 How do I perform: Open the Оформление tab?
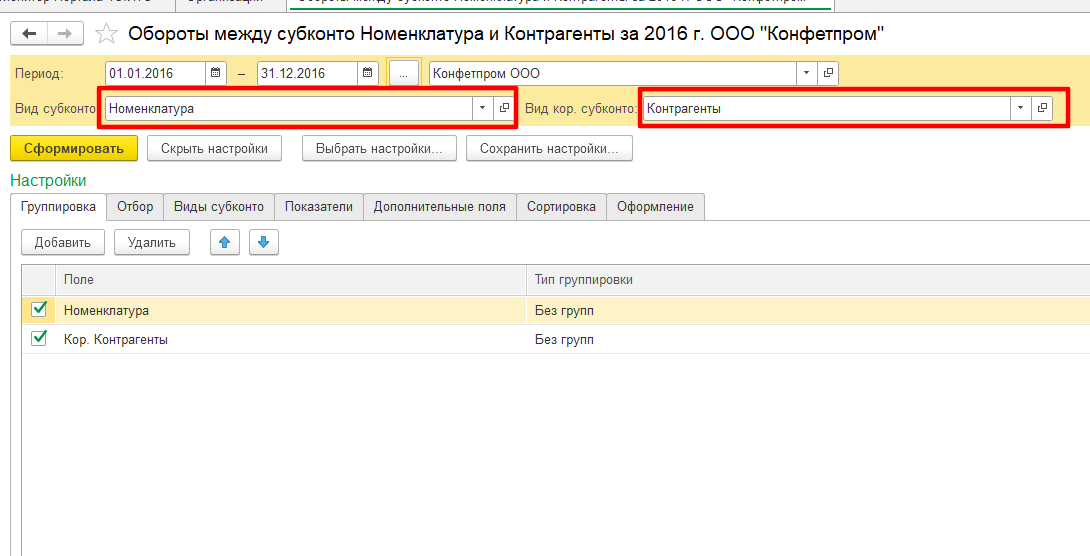tap(656, 206)
